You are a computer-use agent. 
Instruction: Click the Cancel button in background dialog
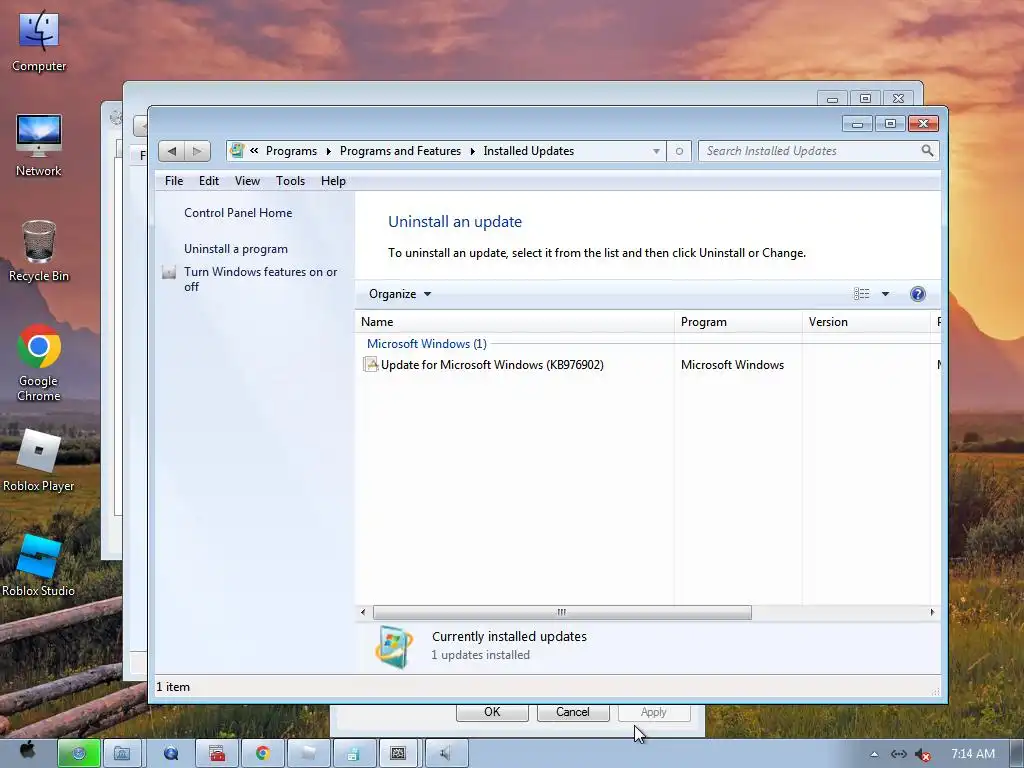tap(573, 712)
